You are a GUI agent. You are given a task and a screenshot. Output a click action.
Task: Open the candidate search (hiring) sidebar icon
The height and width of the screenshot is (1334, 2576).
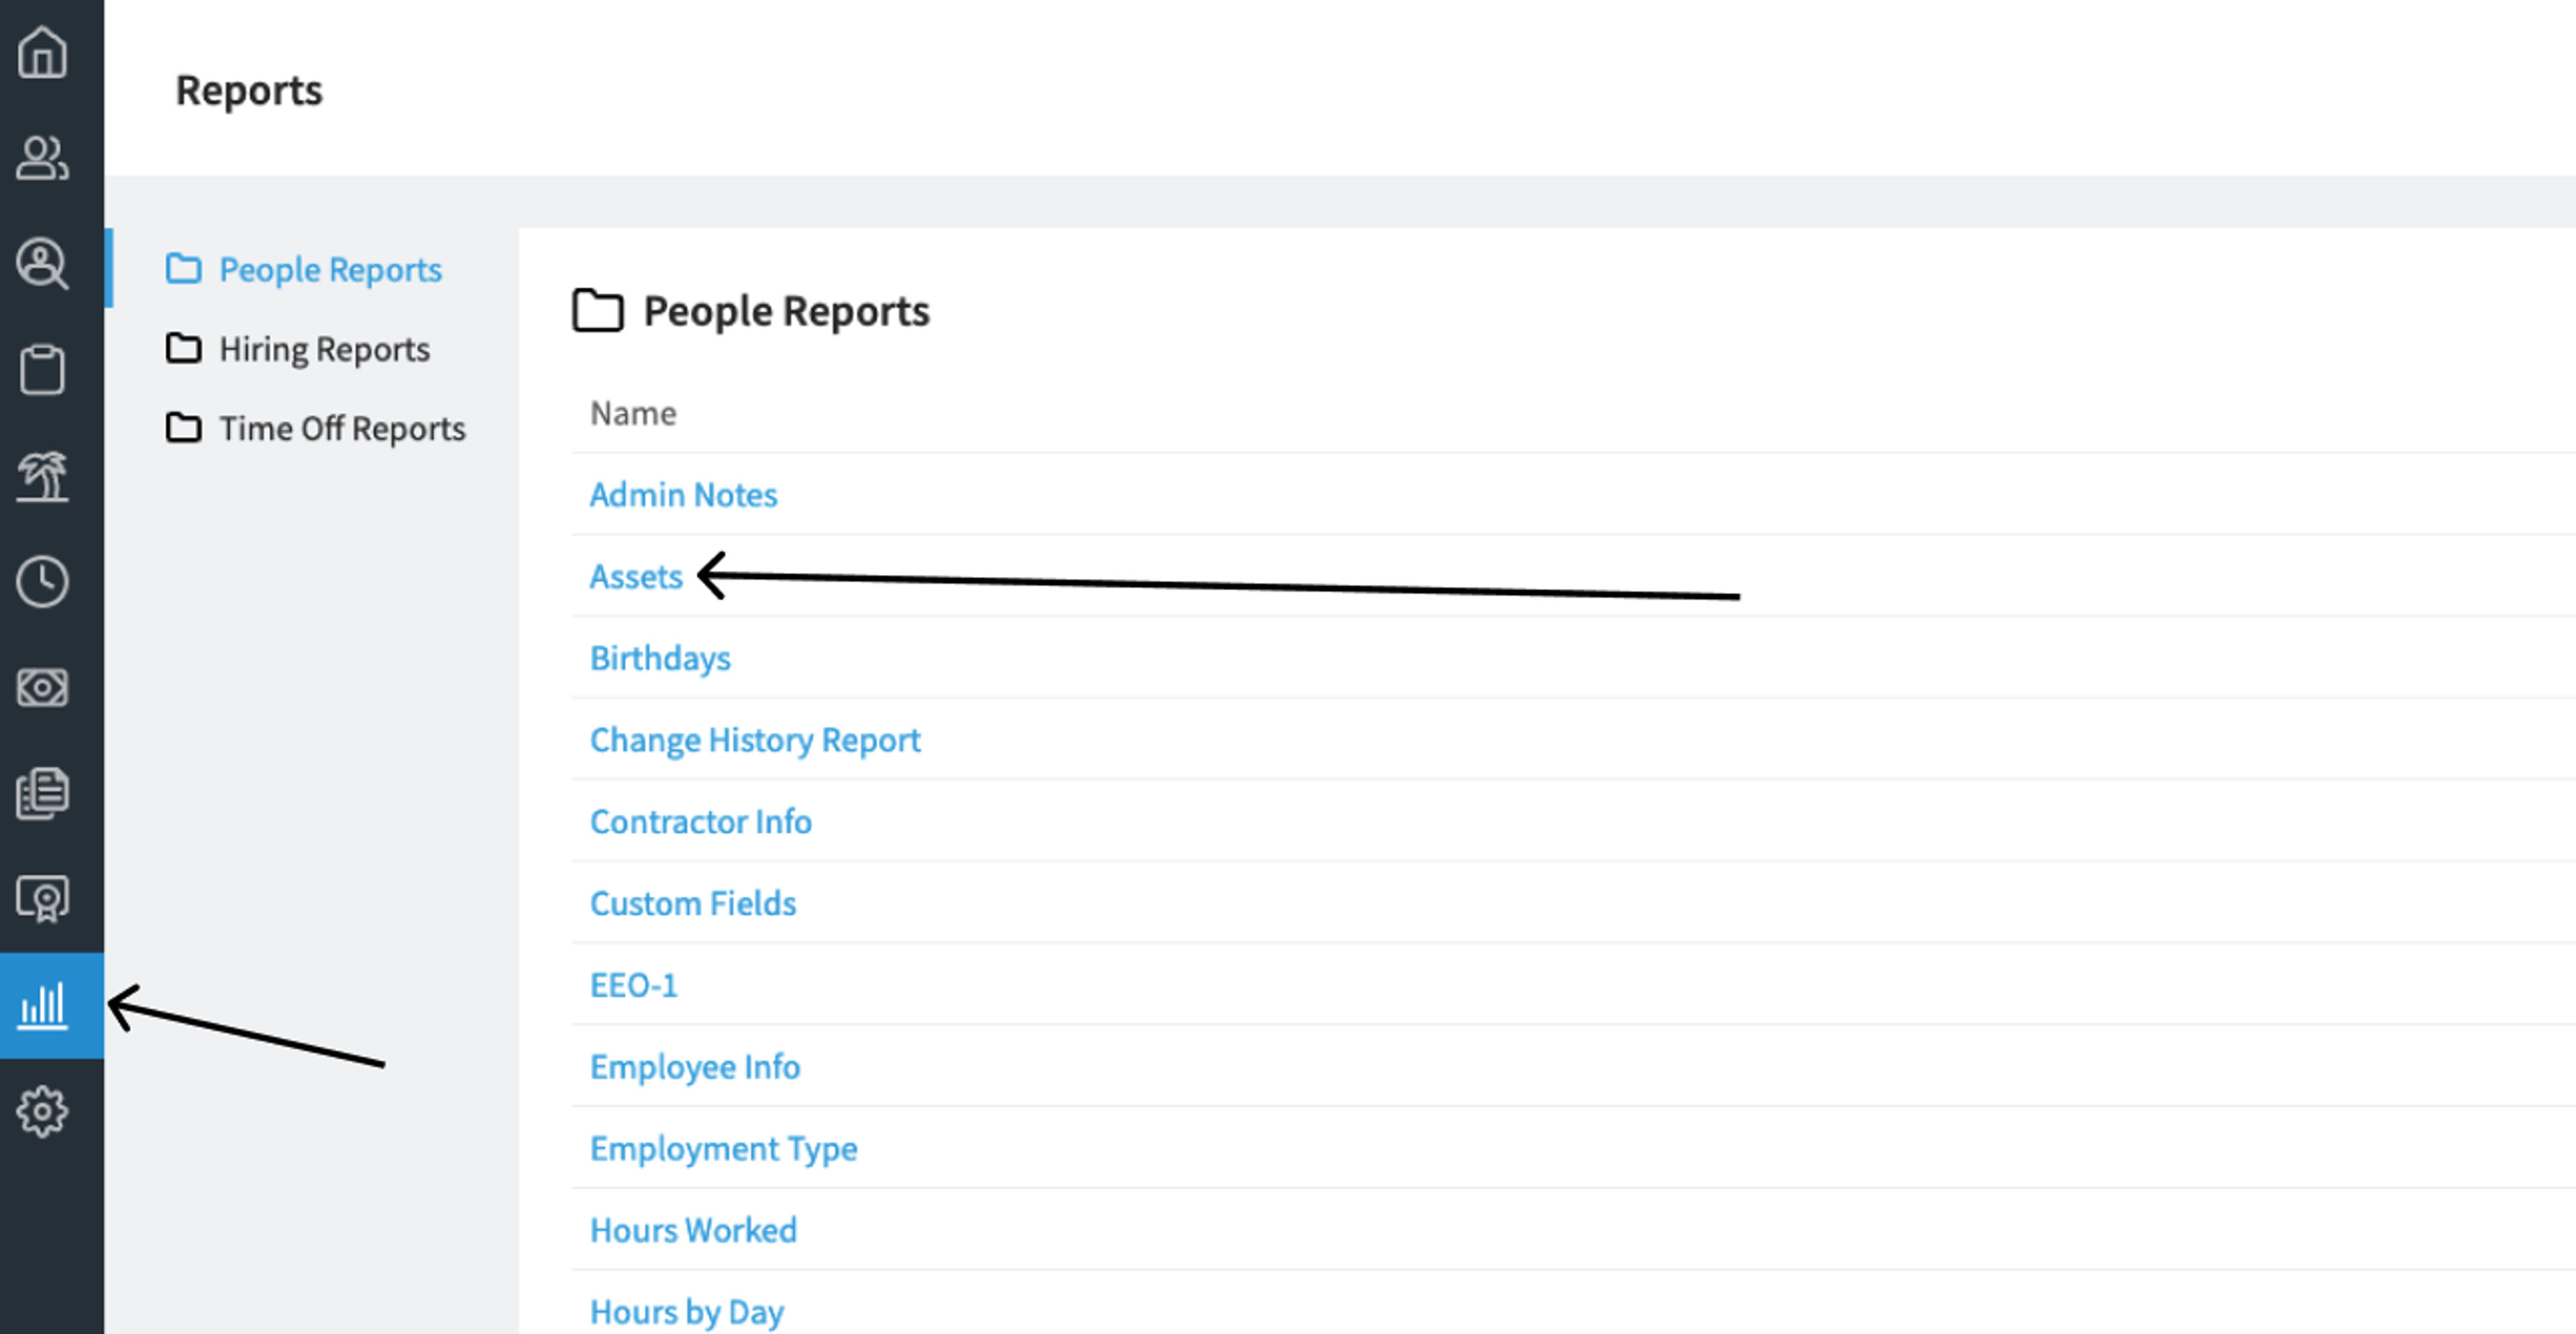pyautogui.click(x=42, y=264)
